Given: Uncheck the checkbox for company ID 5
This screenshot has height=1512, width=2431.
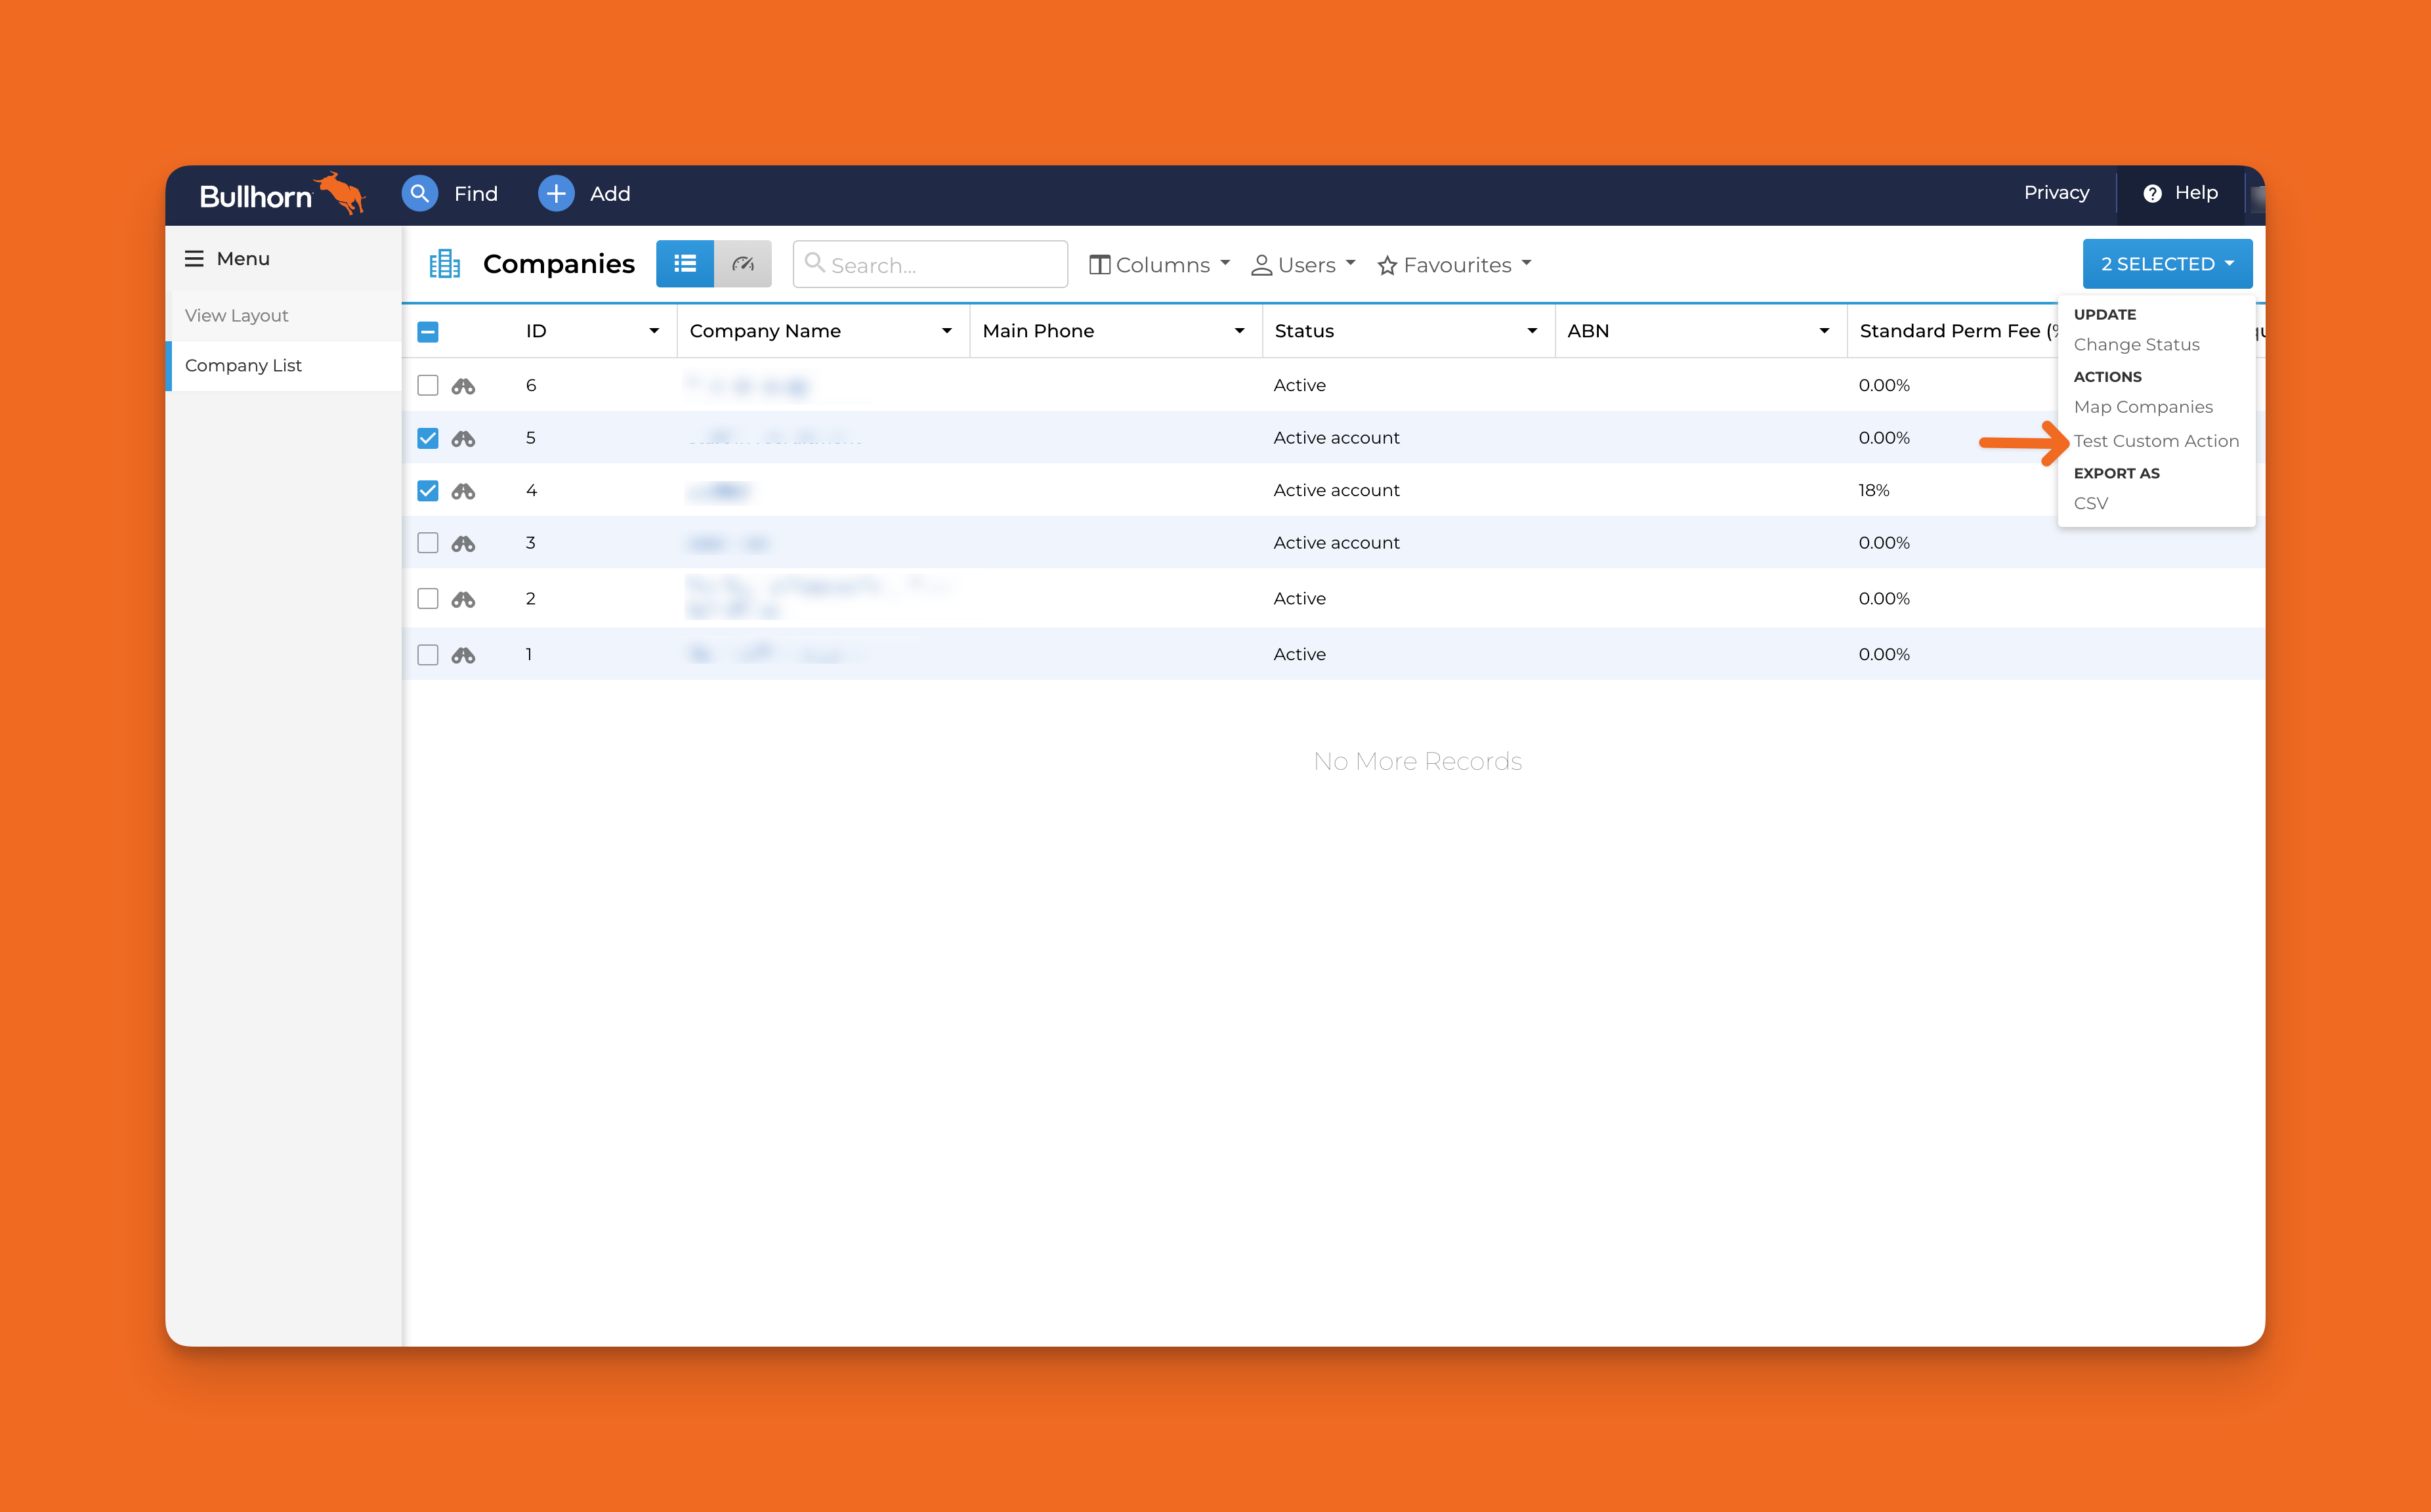Looking at the screenshot, I should 428,438.
